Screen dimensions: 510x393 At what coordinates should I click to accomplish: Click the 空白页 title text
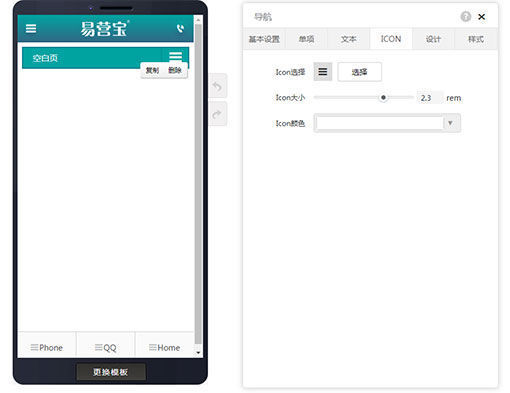pyautogui.click(x=45, y=58)
